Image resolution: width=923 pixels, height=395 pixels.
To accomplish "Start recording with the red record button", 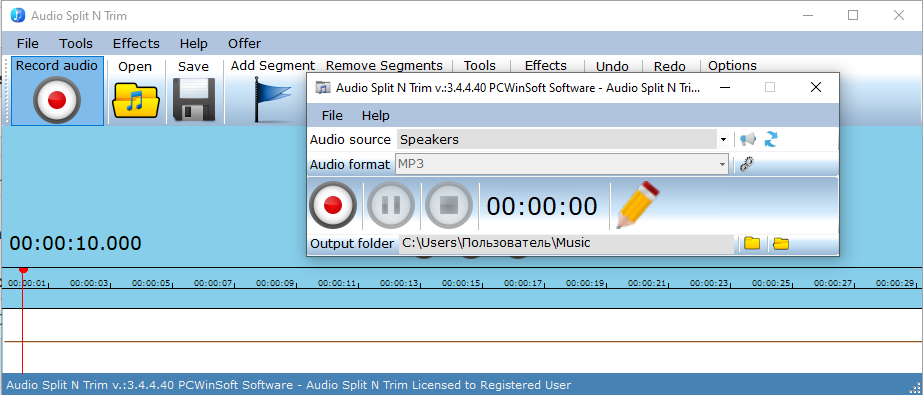I will click(x=333, y=205).
